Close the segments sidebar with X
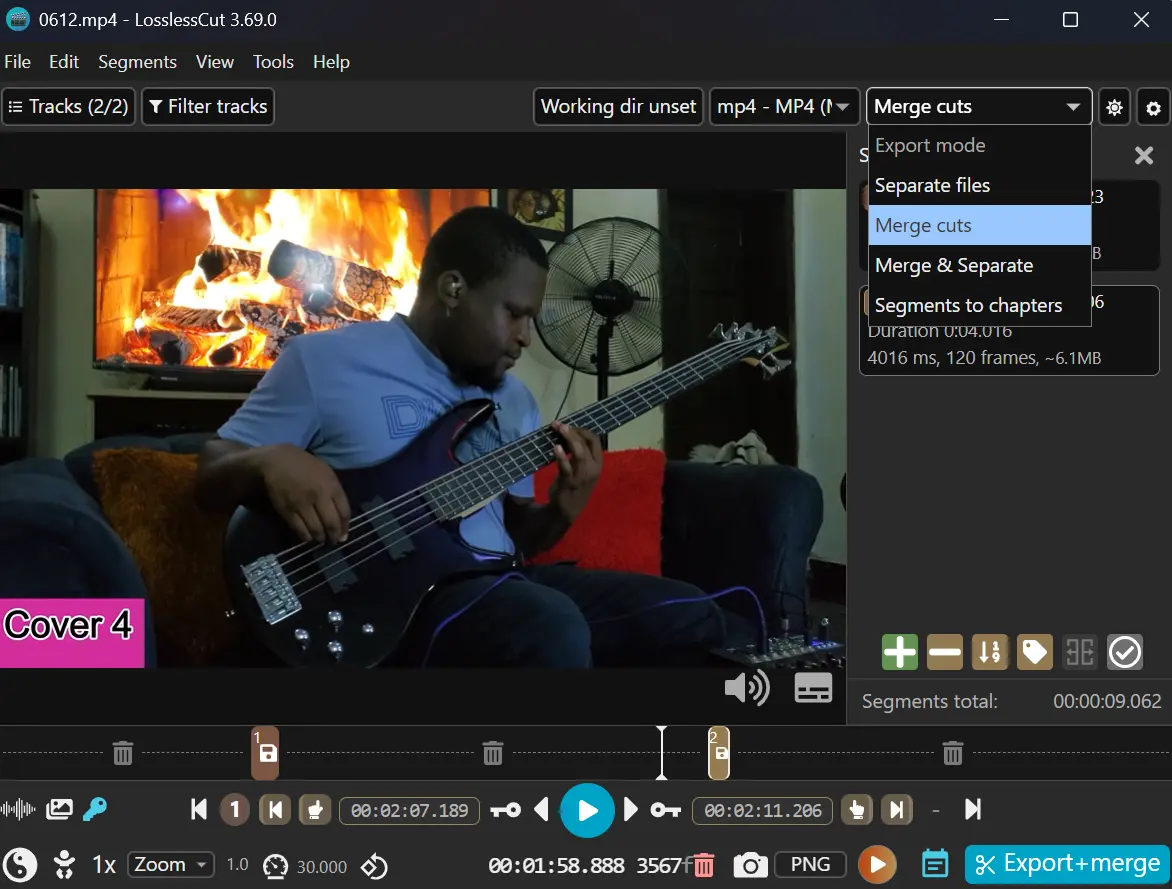This screenshot has width=1172, height=889. click(x=1144, y=156)
